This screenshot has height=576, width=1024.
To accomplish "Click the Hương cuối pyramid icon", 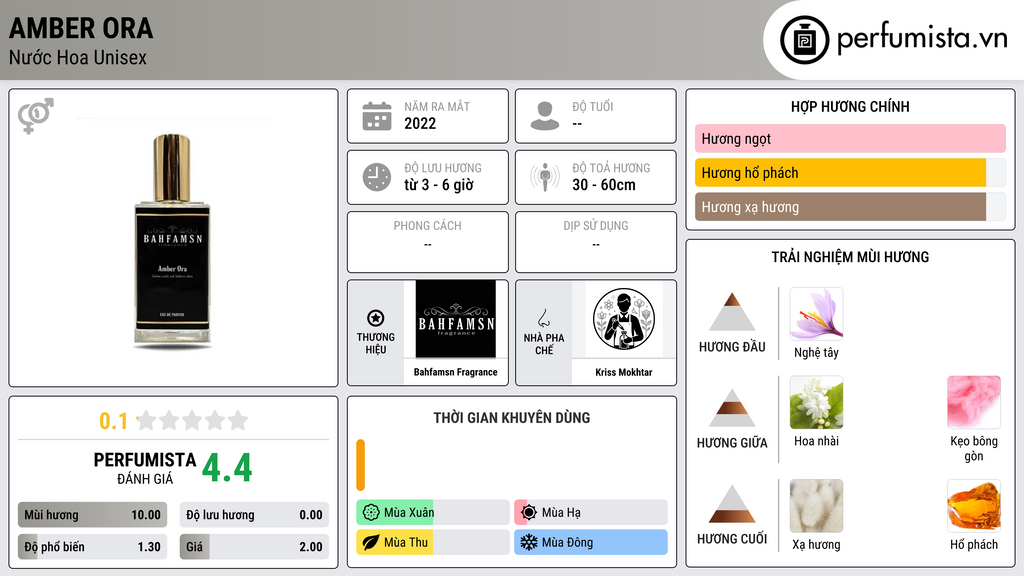I will (732, 504).
